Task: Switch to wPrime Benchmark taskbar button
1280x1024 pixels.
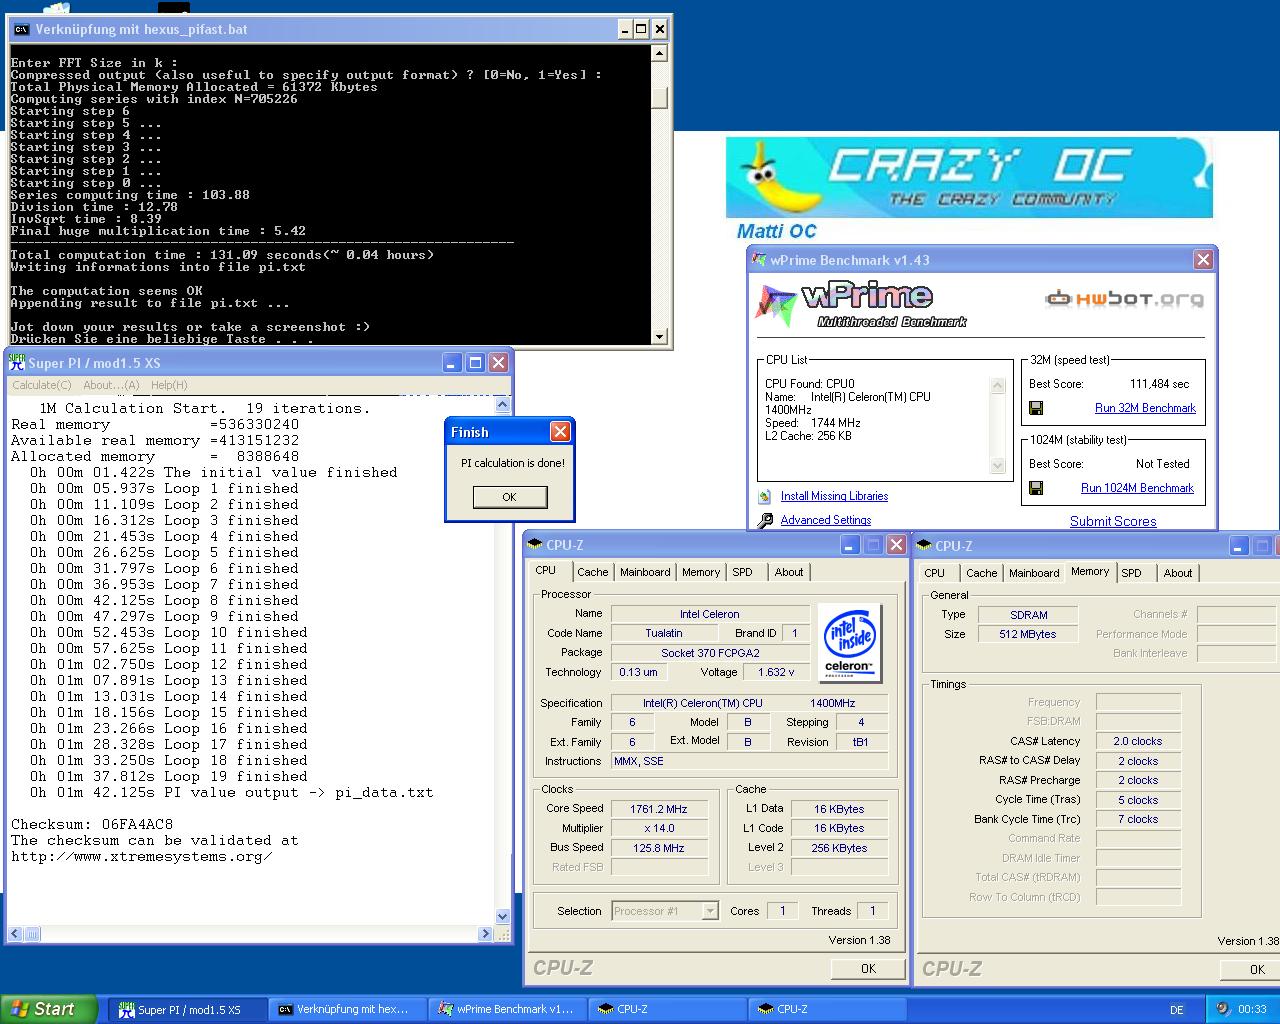Action: pyautogui.click(x=507, y=1010)
